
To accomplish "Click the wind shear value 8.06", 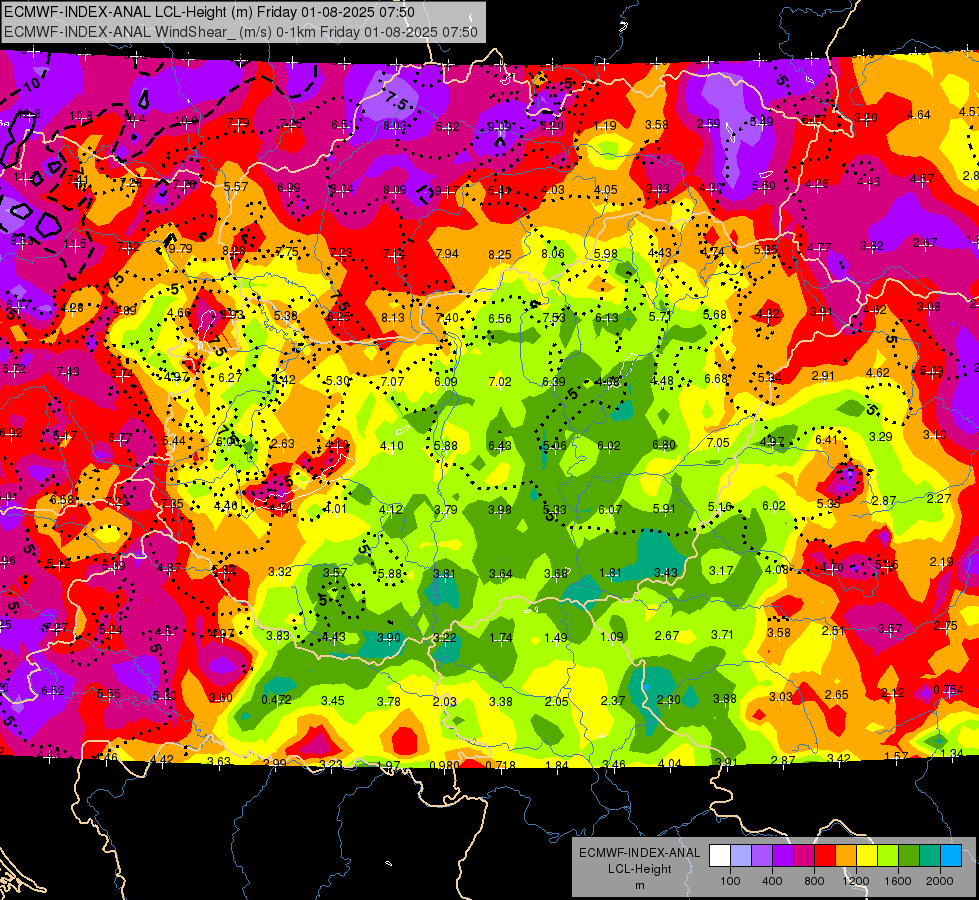I will pyautogui.click(x=553, y=253).
